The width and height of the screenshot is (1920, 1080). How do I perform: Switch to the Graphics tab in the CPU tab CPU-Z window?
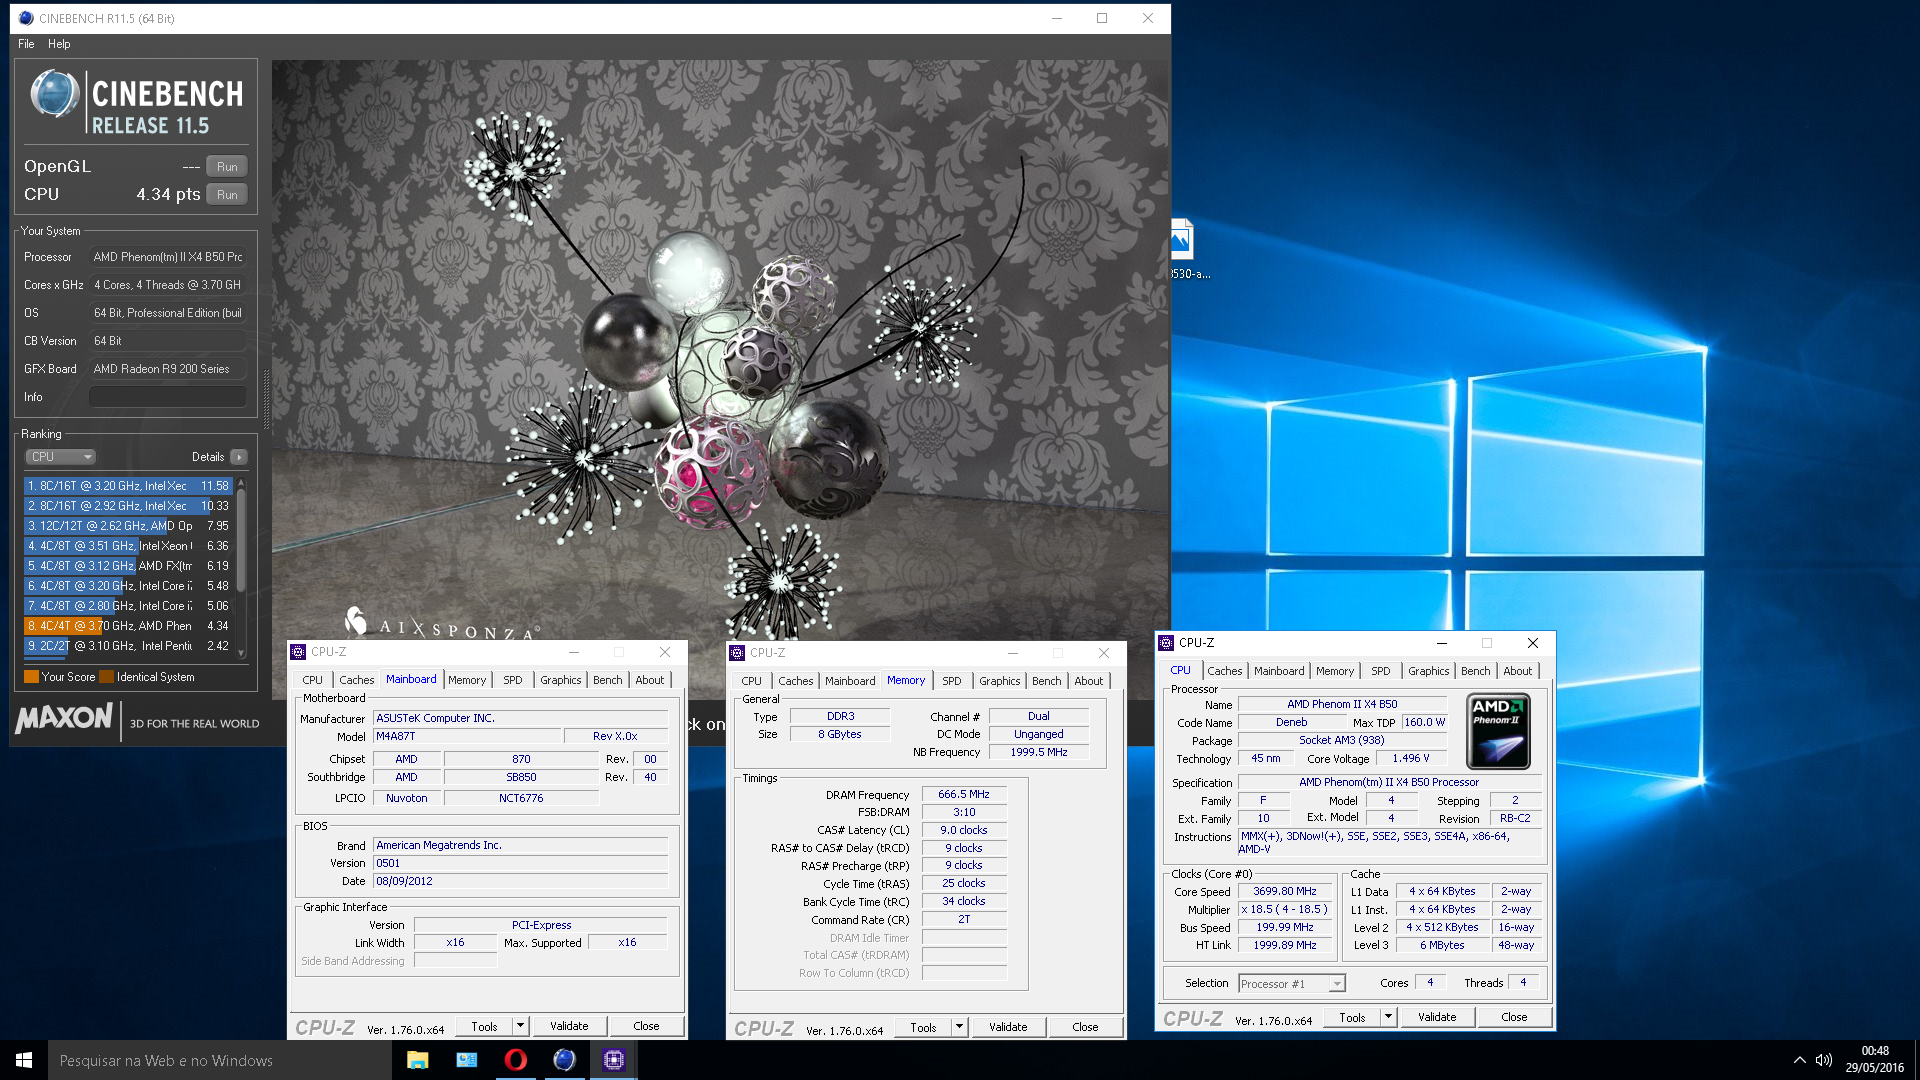pyautogui.click(x=1429, y=671)
